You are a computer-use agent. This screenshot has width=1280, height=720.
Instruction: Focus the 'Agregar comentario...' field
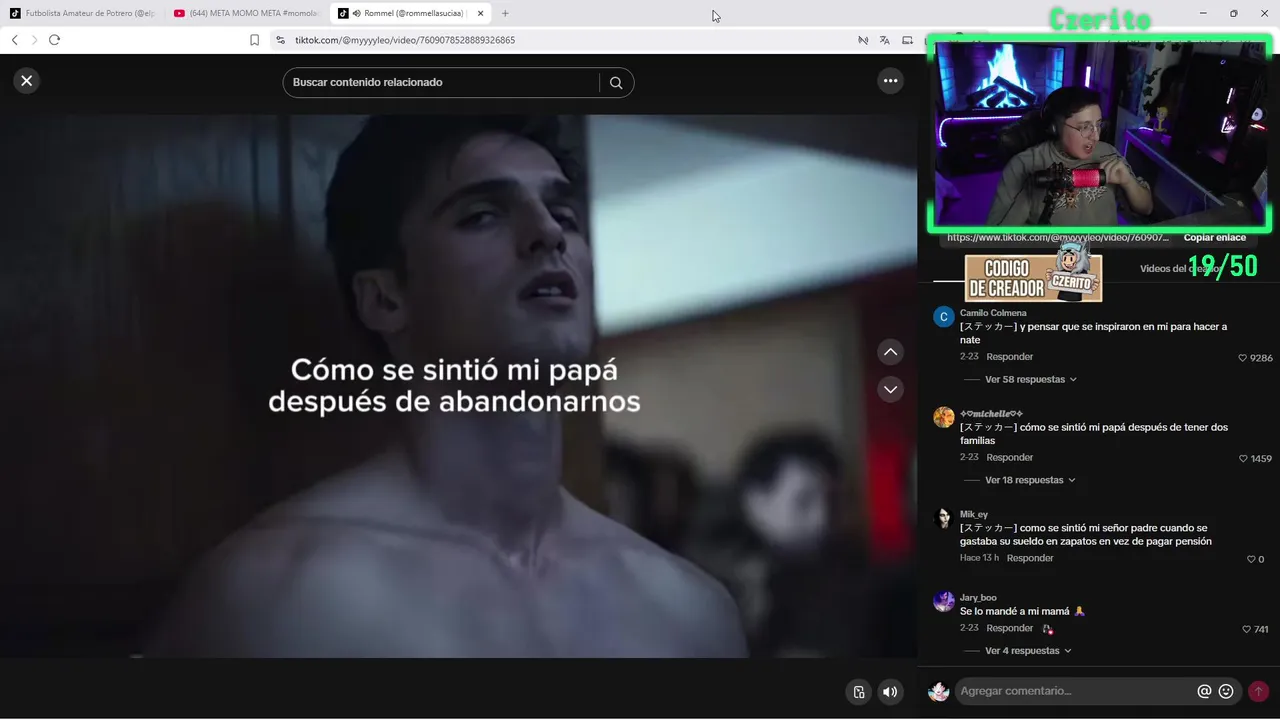point(1075,691)
